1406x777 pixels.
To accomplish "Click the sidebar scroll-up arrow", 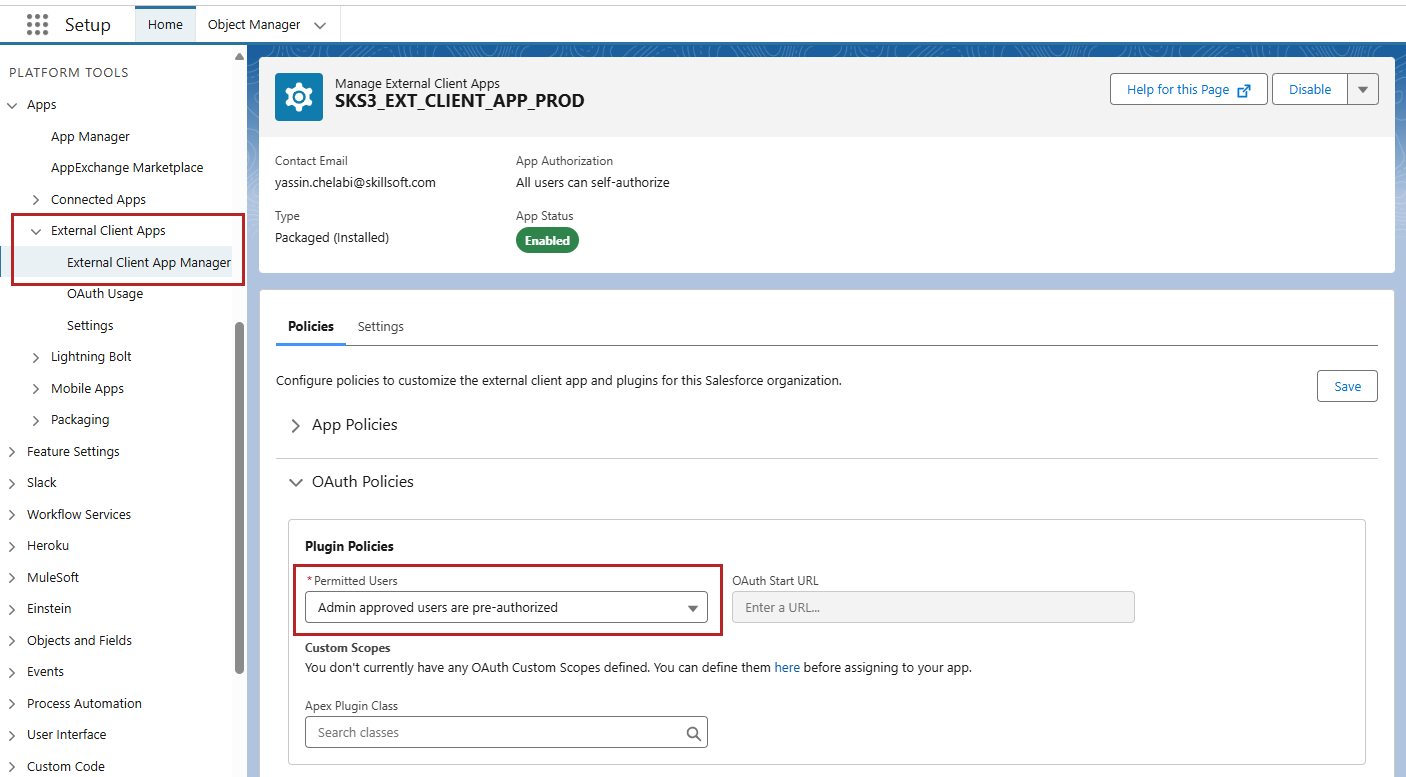I will pyautogui.click(x=239, y=57).
